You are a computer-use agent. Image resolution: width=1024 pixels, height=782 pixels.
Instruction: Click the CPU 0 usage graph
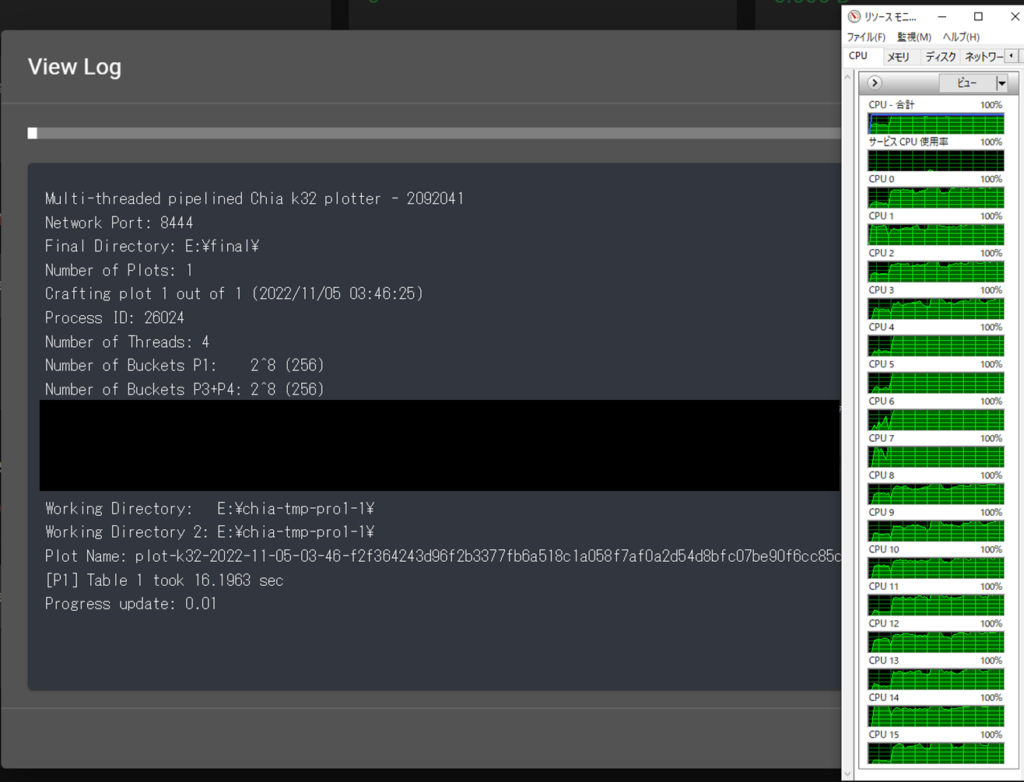pyautogui.click(x=935, y=198)
